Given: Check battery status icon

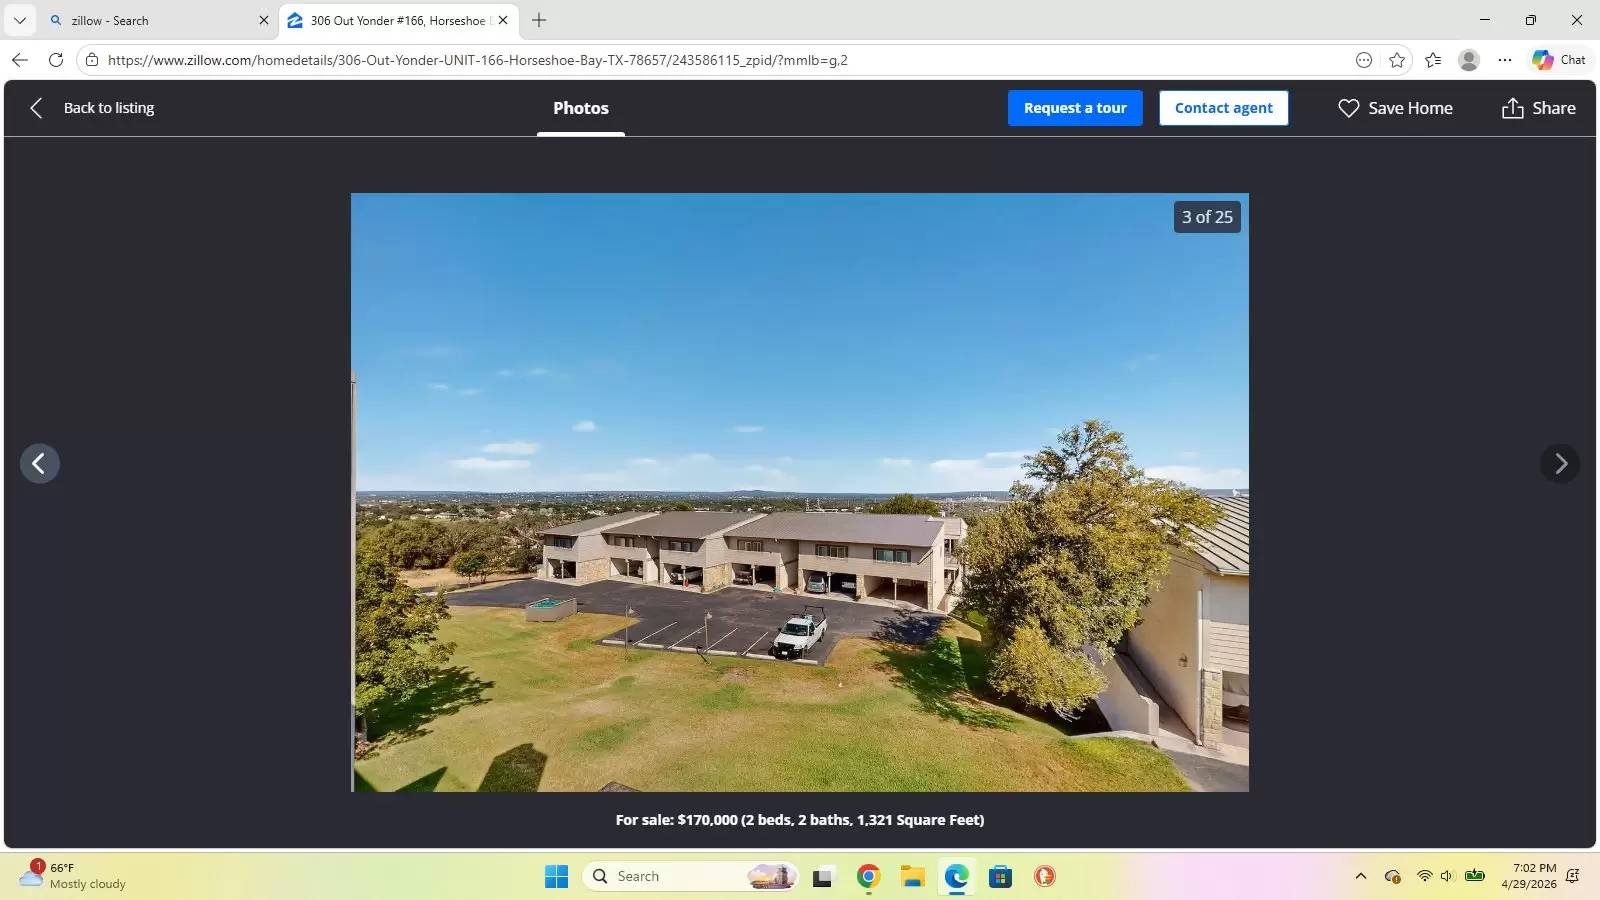Looking at the screenshot, I should pos(1475,876).
